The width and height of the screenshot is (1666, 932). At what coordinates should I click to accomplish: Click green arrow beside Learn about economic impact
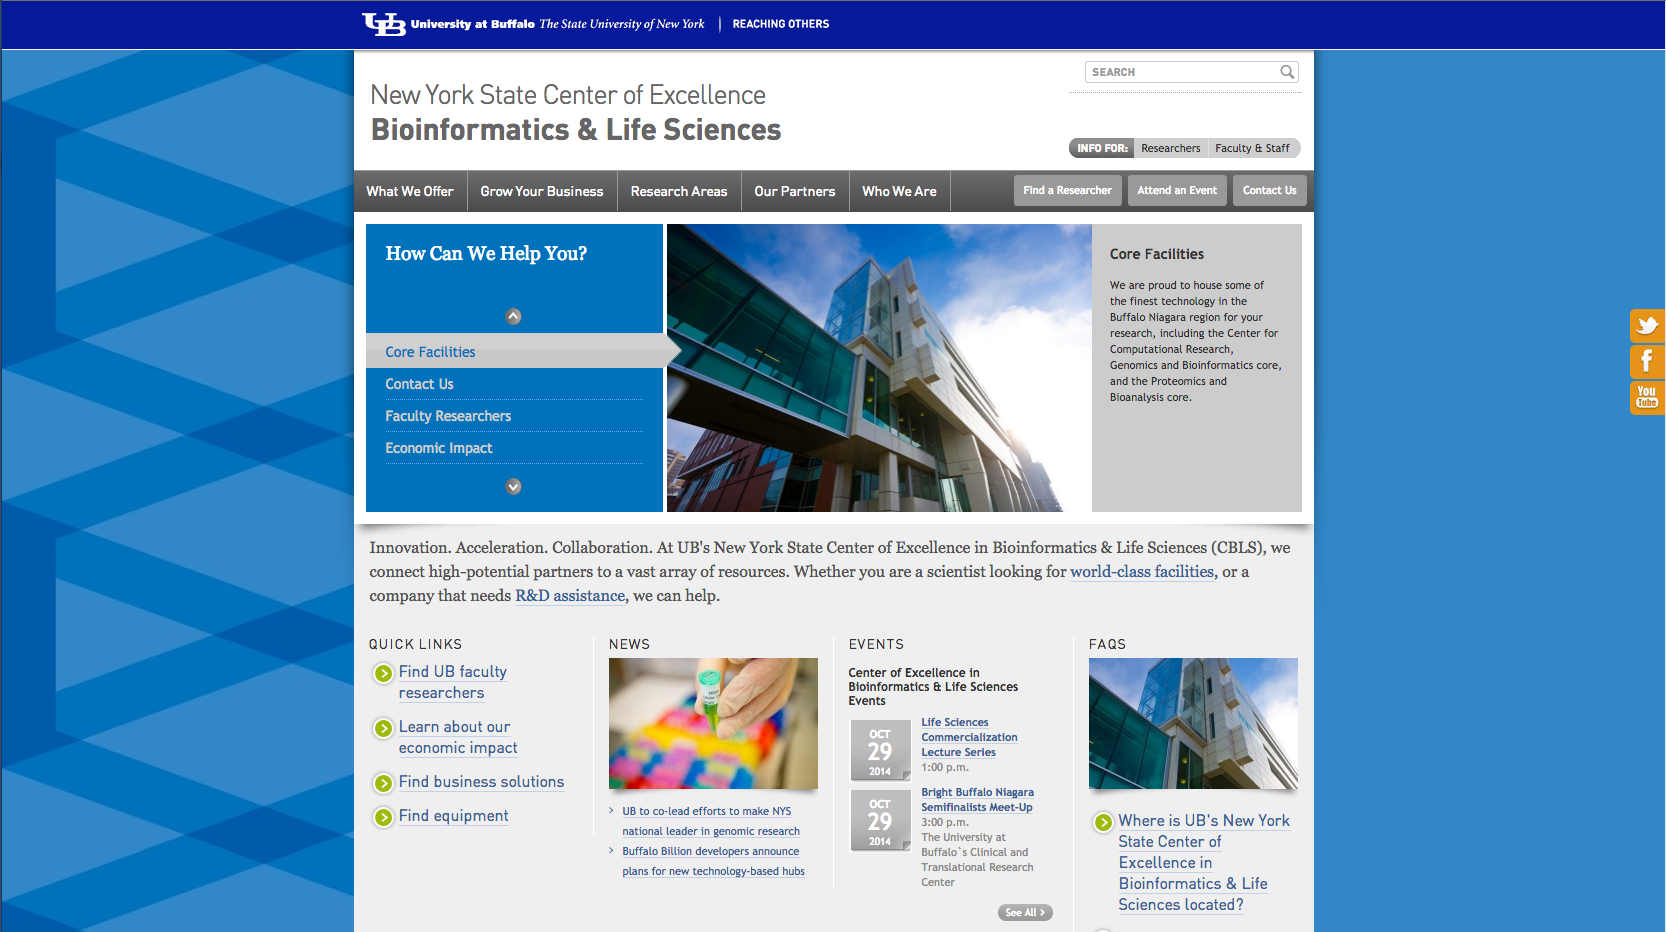pos(383,728)
